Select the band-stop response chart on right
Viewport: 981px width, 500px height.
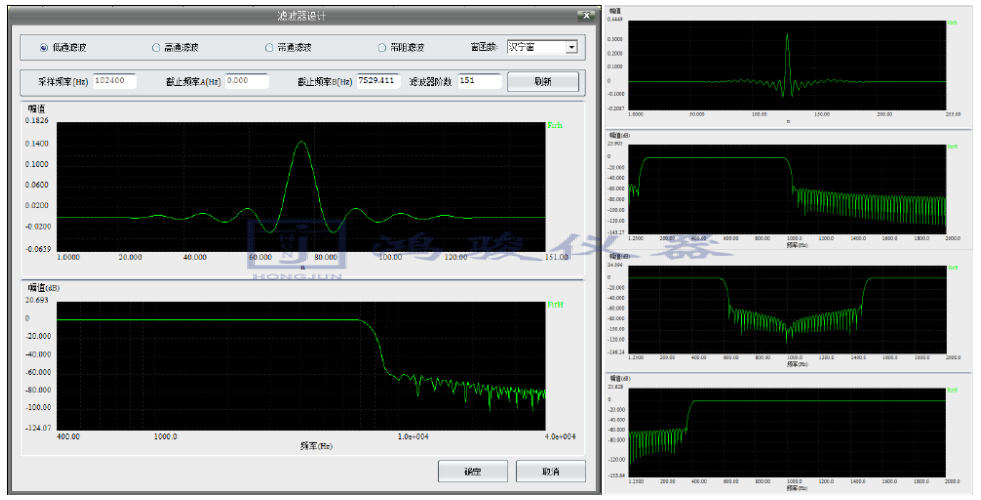[788, 310]
